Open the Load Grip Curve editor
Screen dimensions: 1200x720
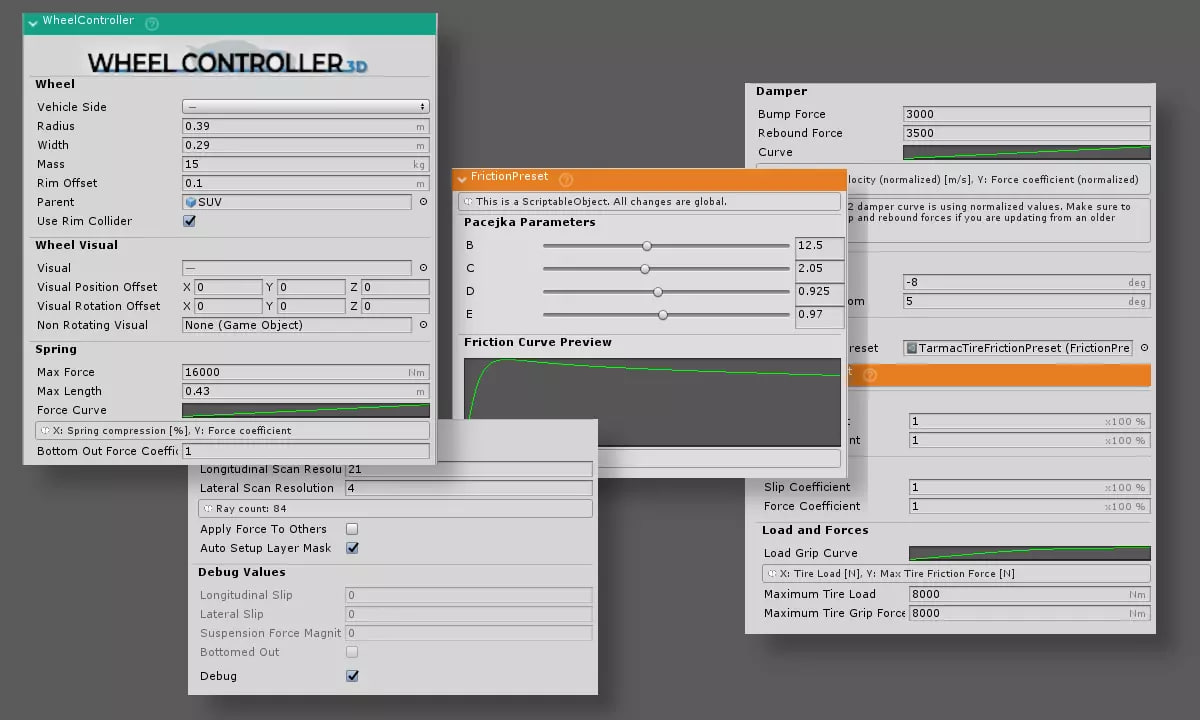(1029, 553)
